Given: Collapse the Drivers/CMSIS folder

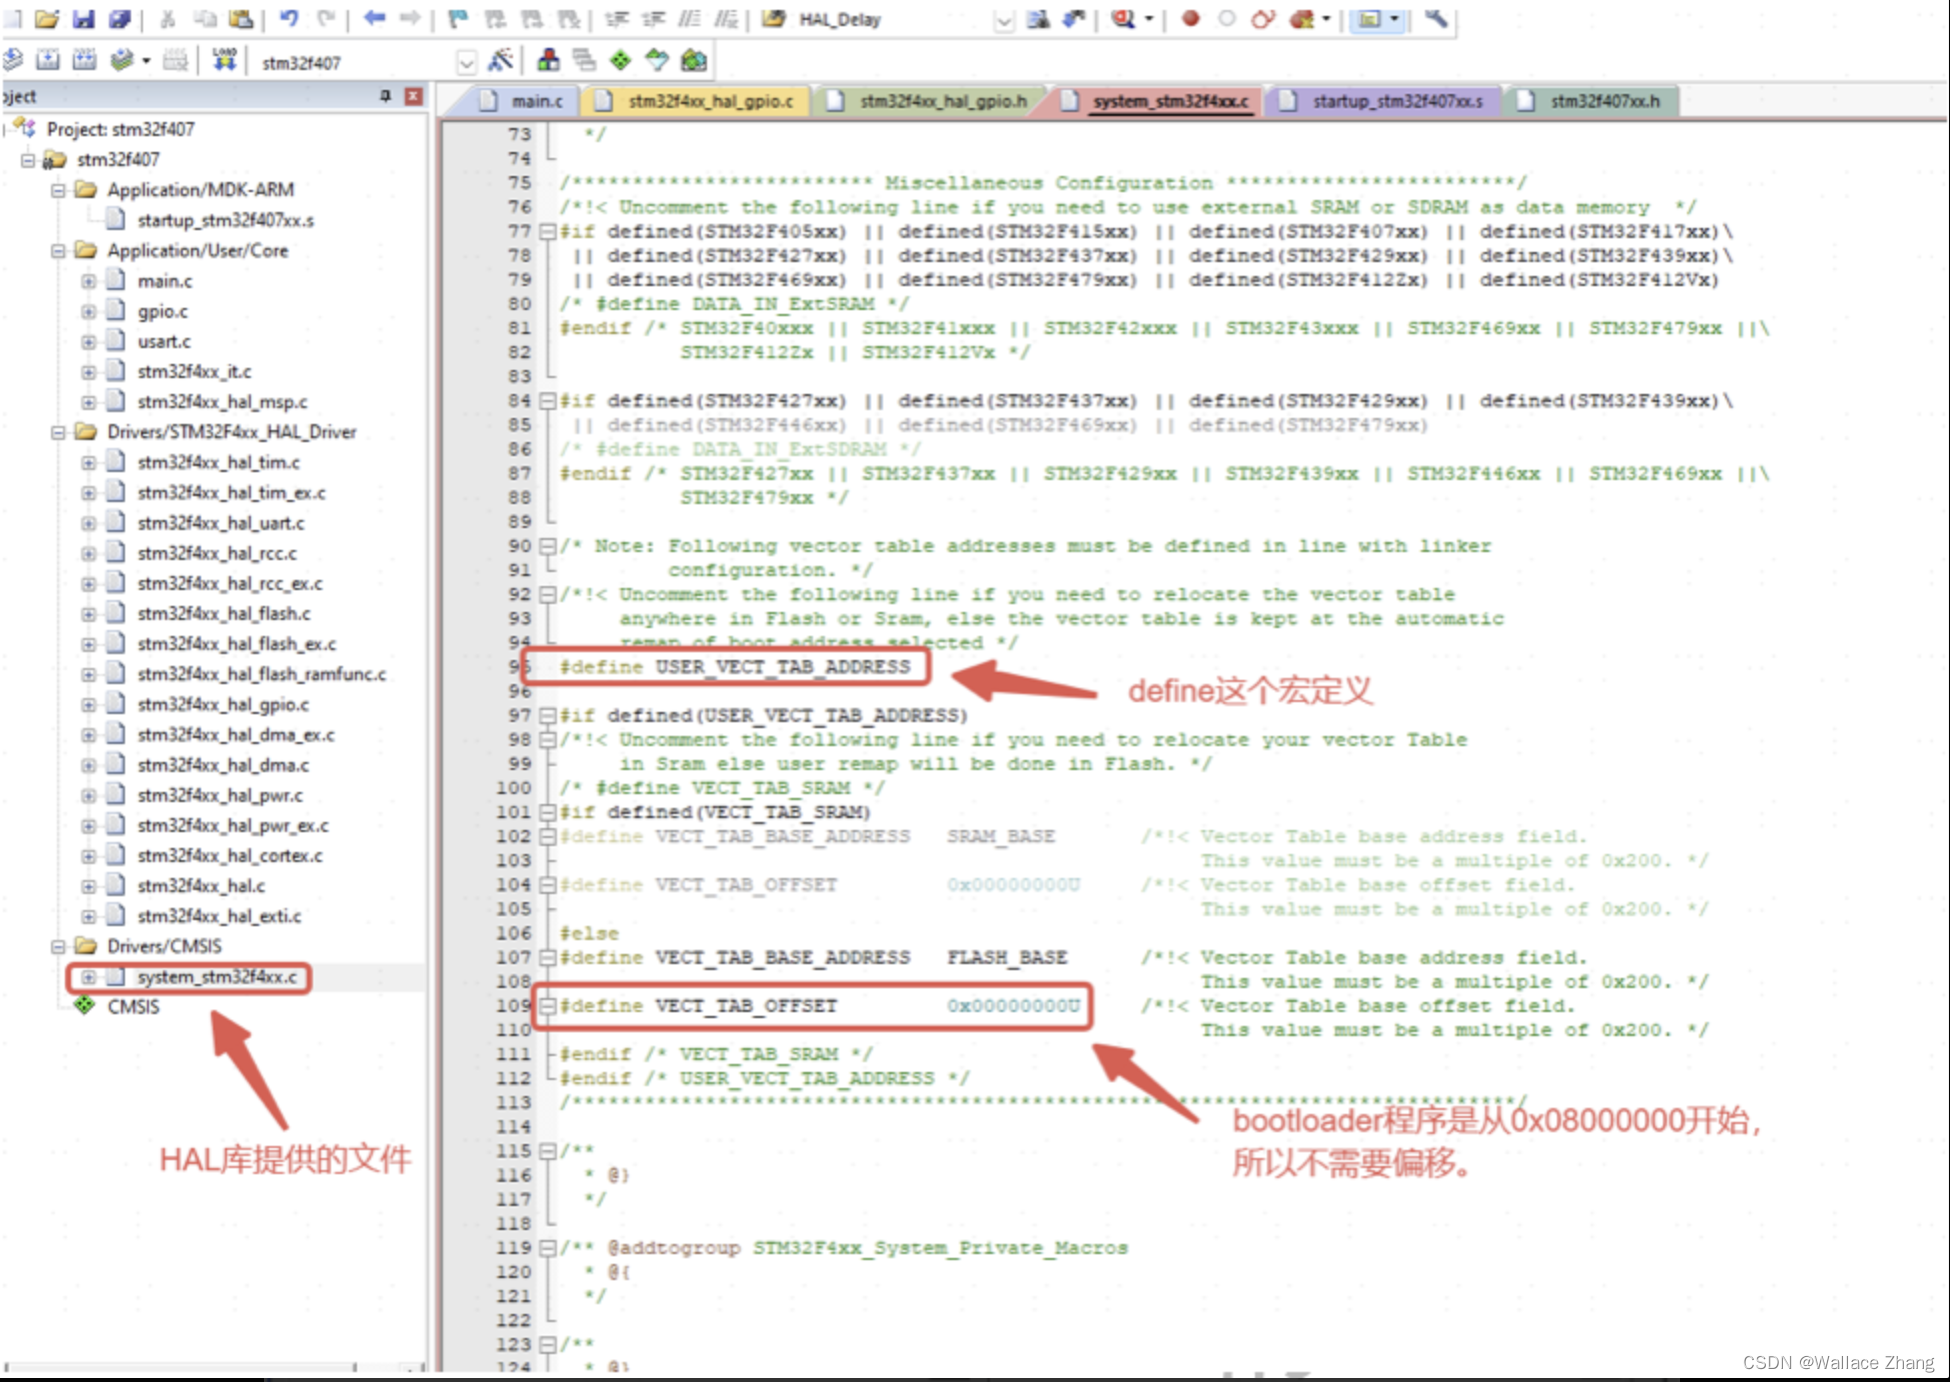Looking at the screenshot, I should click(x=58, y=946).
